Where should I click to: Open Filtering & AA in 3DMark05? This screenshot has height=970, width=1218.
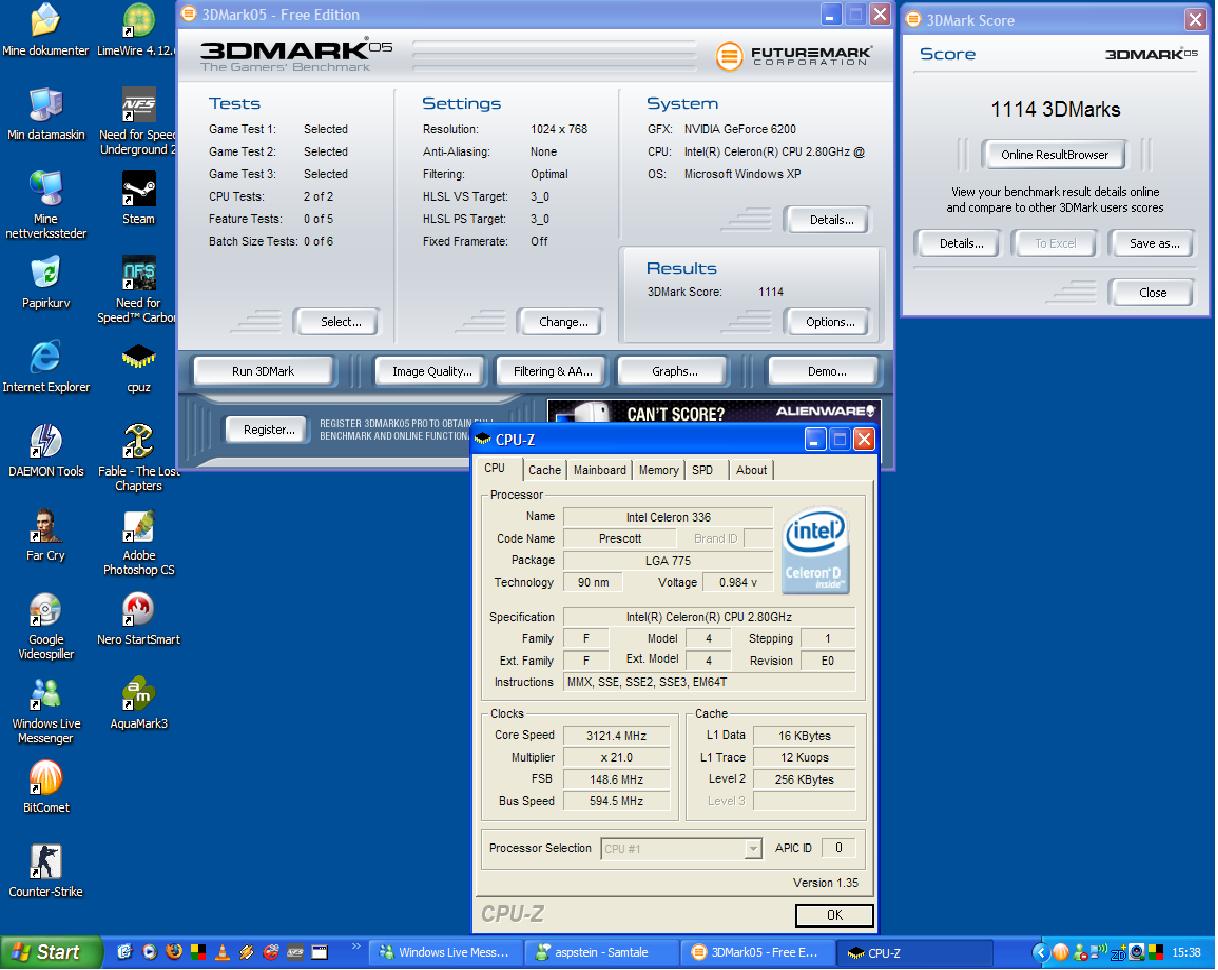coord(553,372)
